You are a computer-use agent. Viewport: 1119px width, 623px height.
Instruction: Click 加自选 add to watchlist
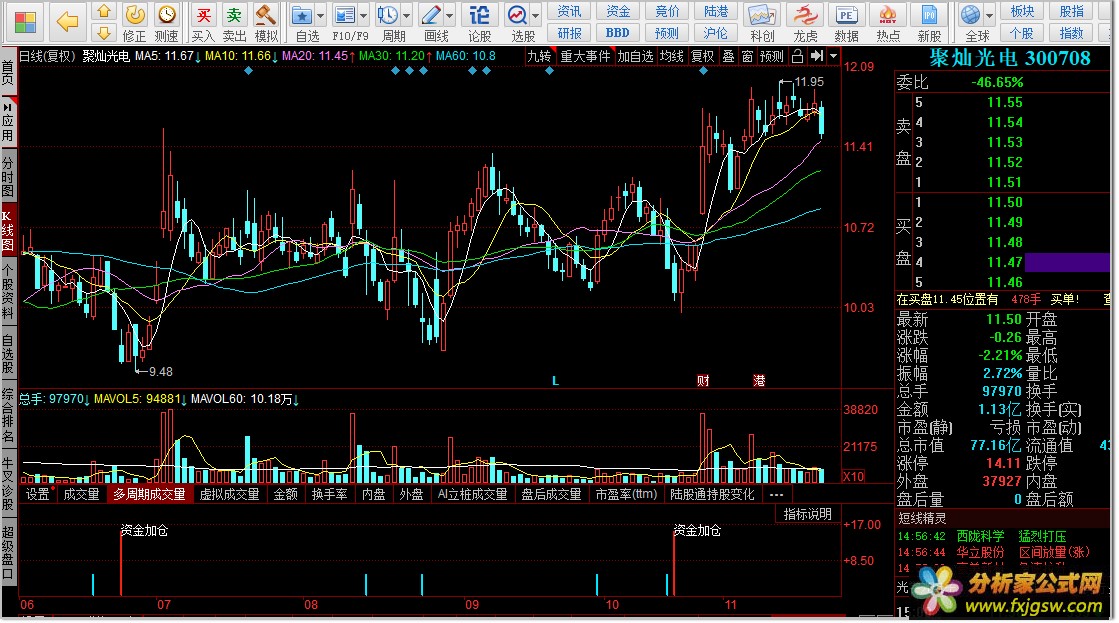[635, 56]
